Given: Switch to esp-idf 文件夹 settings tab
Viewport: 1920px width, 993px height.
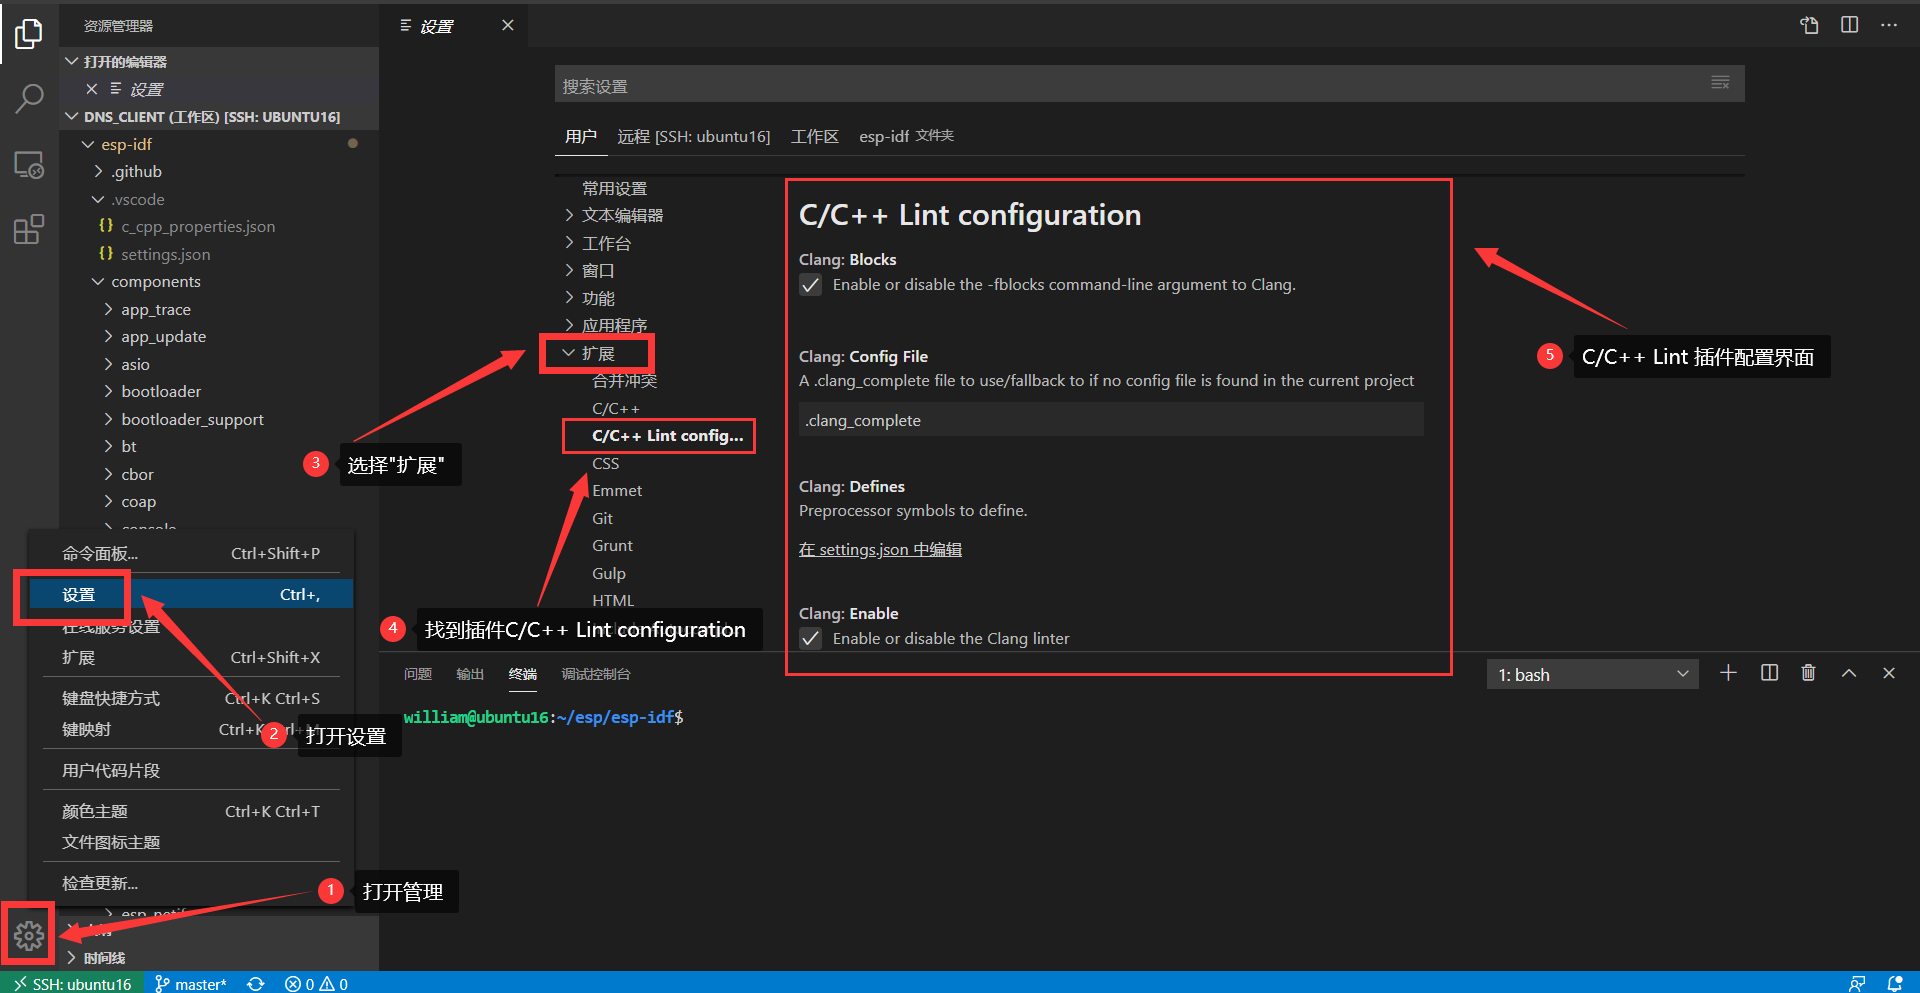Looking at the screenshot, I should click(x=907, y=136).
